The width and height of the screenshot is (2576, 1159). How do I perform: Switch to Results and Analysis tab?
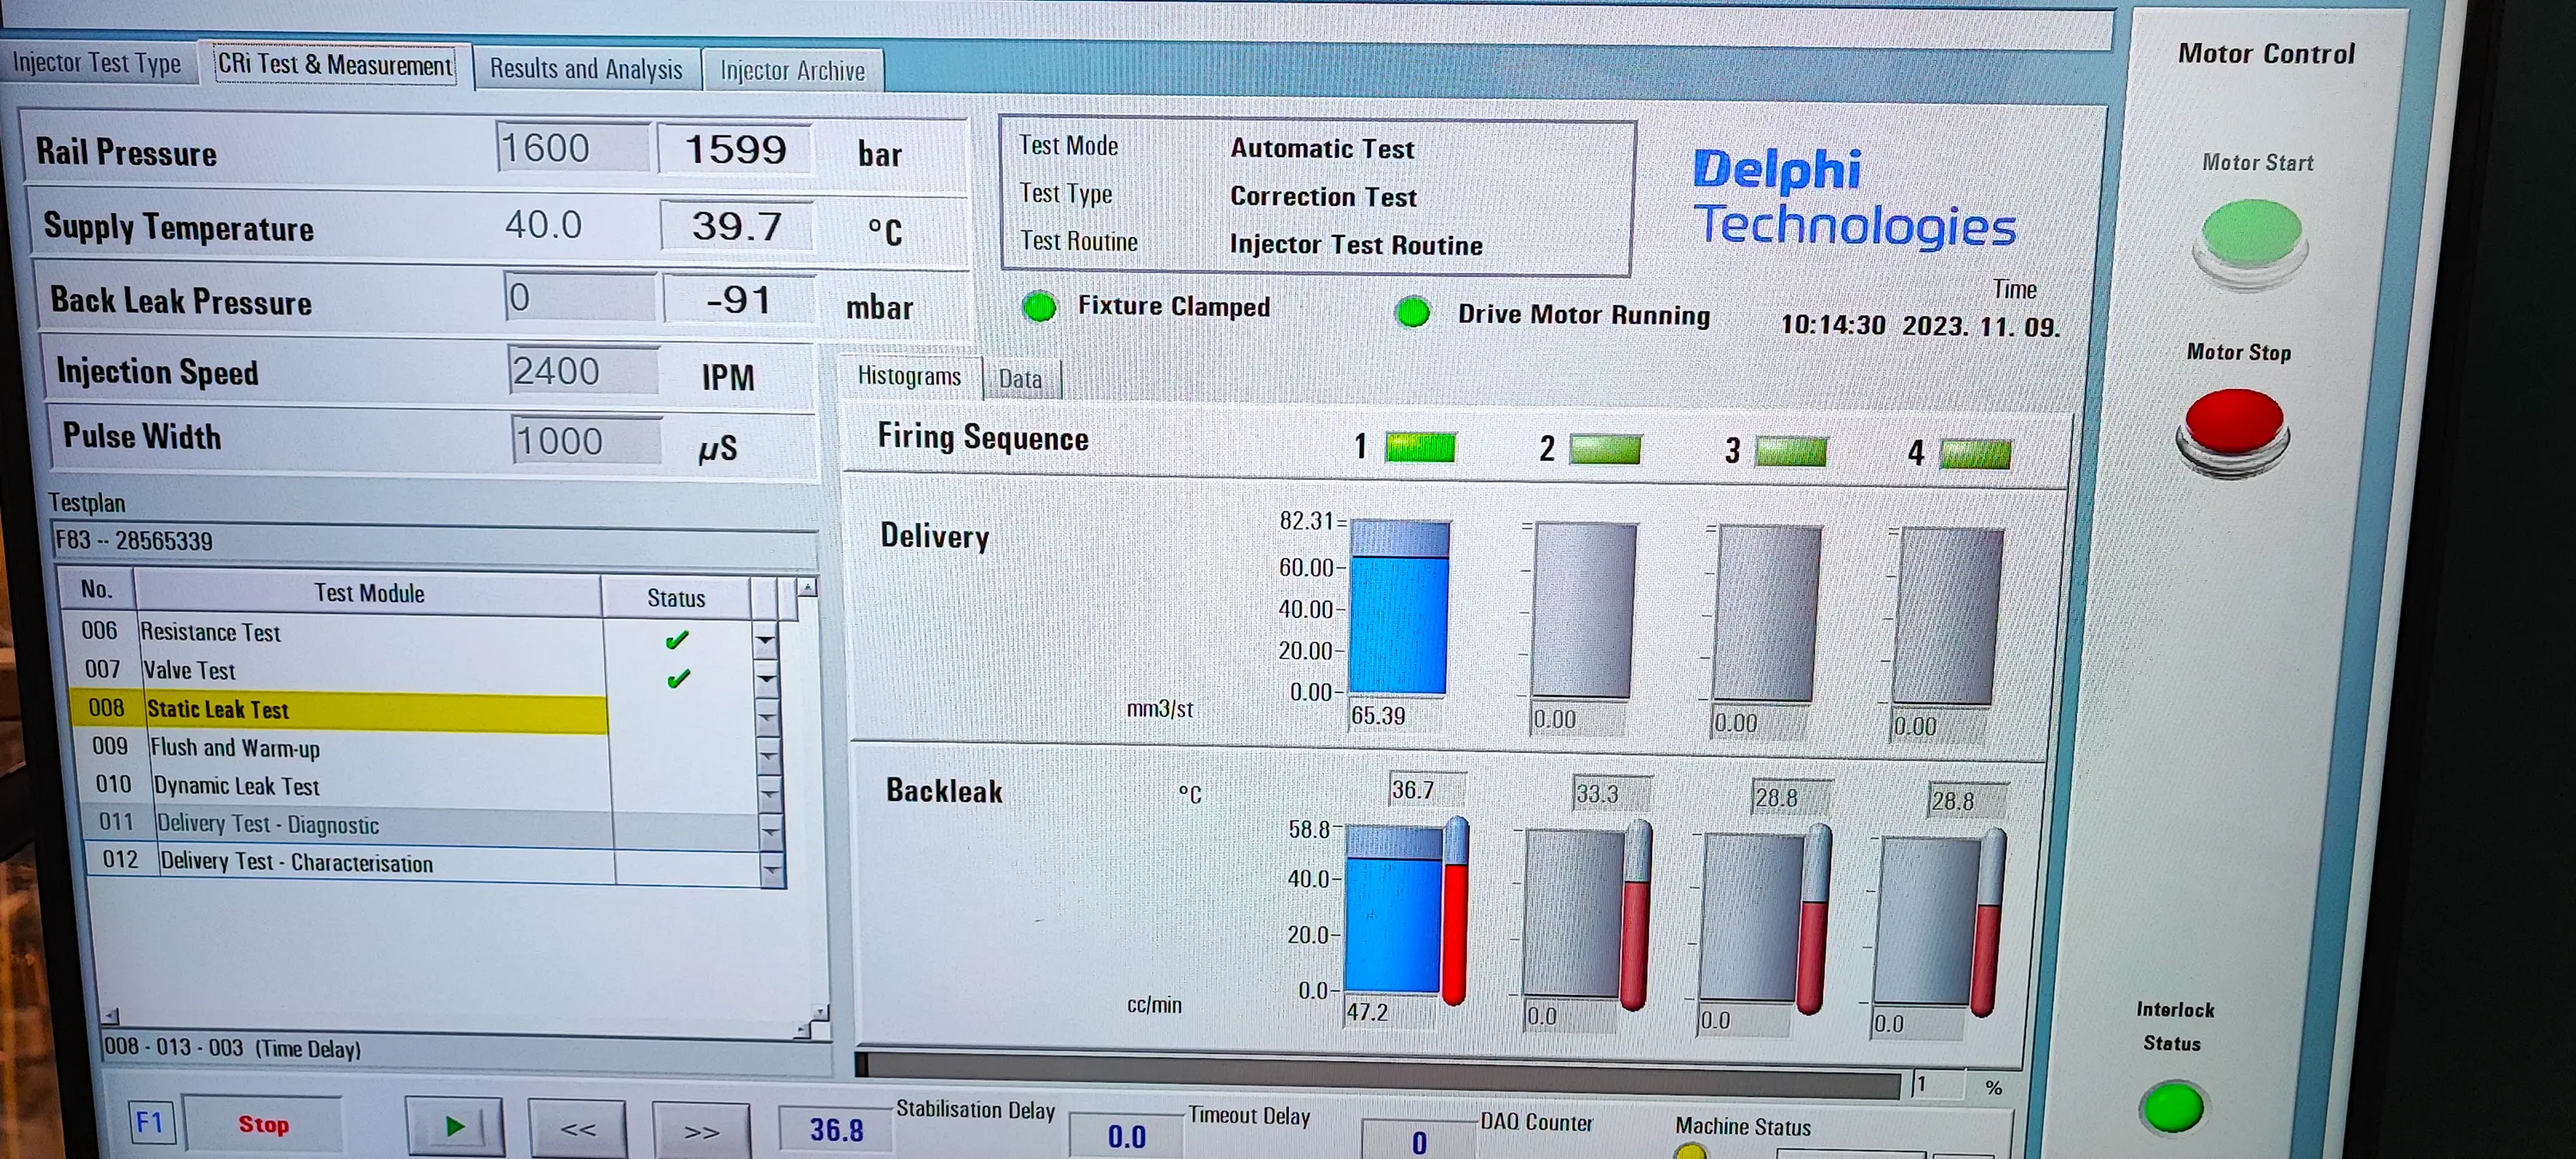pyautogui.click(x=586, y=69)
